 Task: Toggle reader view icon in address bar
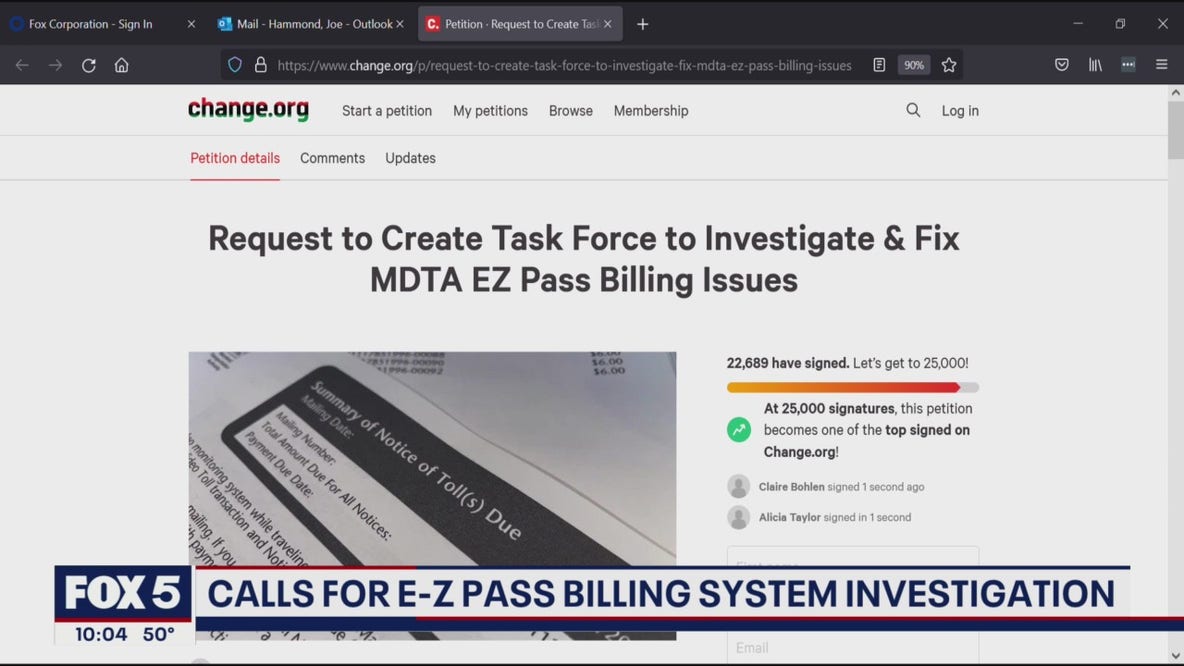[879, 65]
